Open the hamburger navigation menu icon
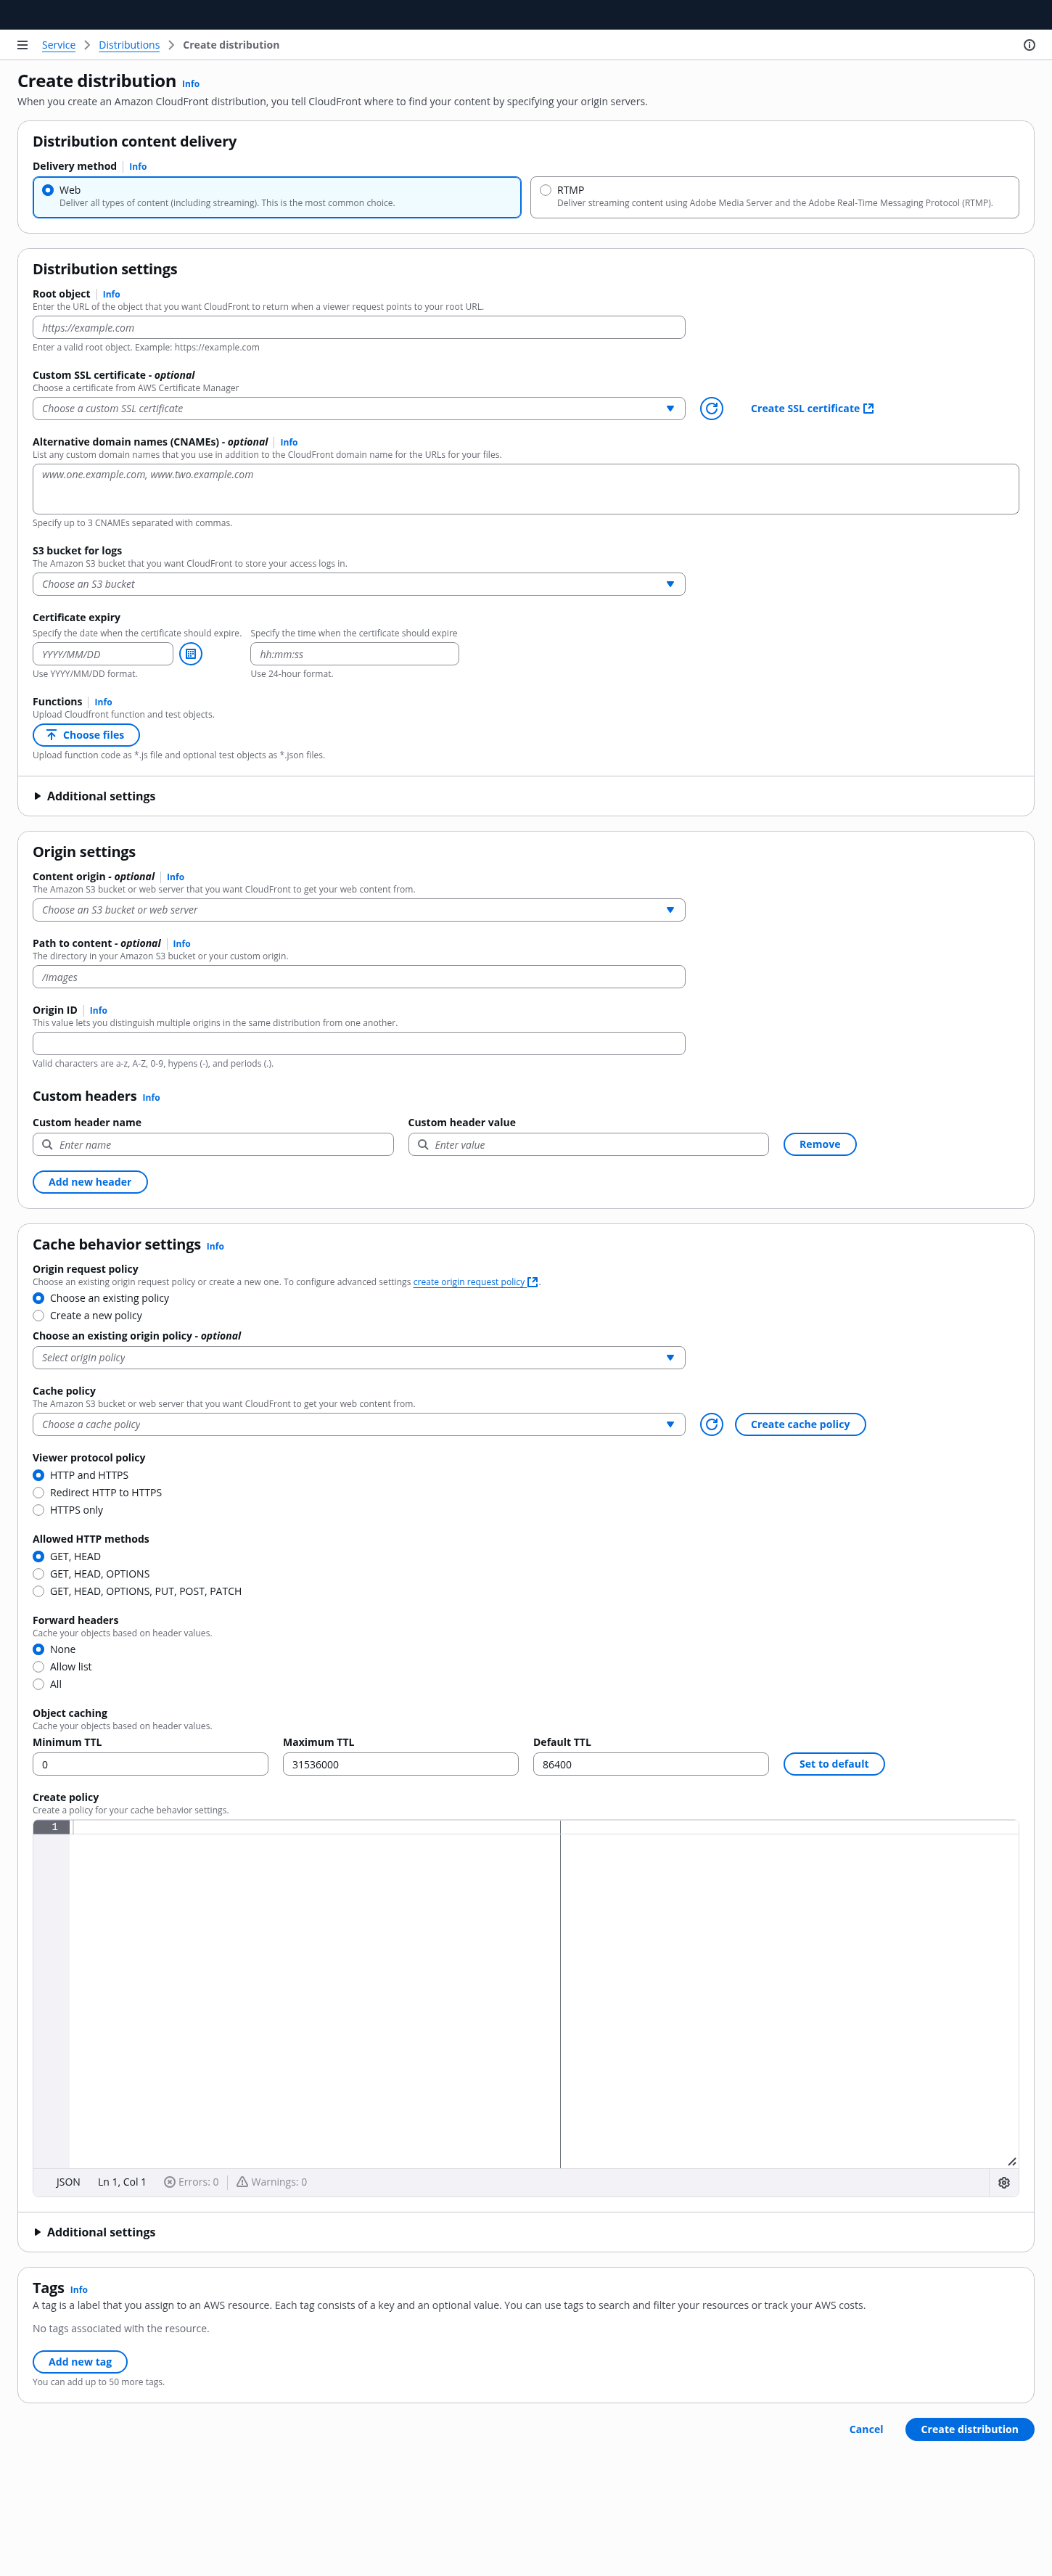This screenshot has width=1052, height=2576. [x=22, y=45]
